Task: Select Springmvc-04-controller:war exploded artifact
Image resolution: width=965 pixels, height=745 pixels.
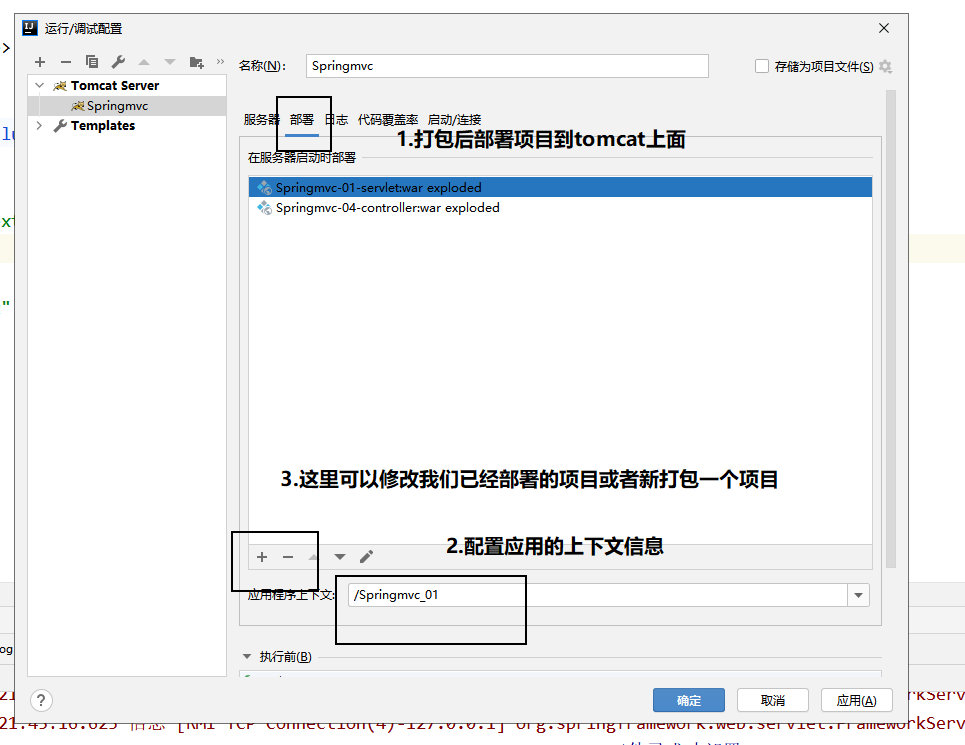Action: pyautogui.click(x=560, y=208)
